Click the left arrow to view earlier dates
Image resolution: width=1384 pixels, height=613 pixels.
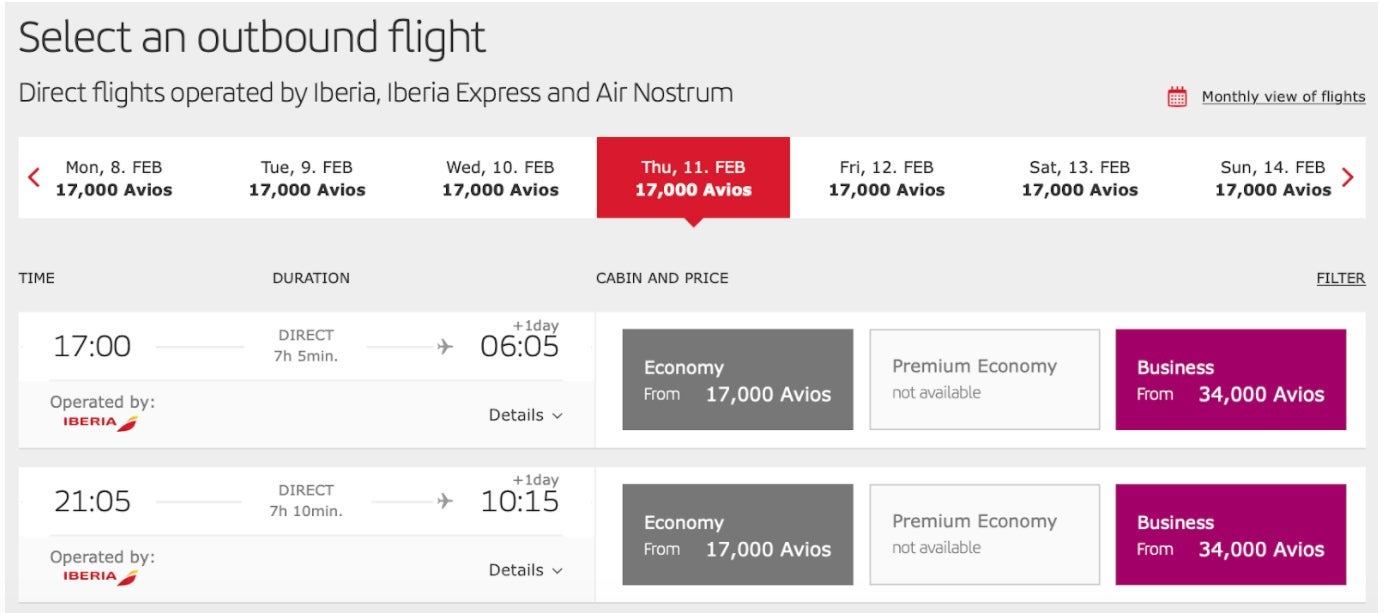[x=33, y=177]
